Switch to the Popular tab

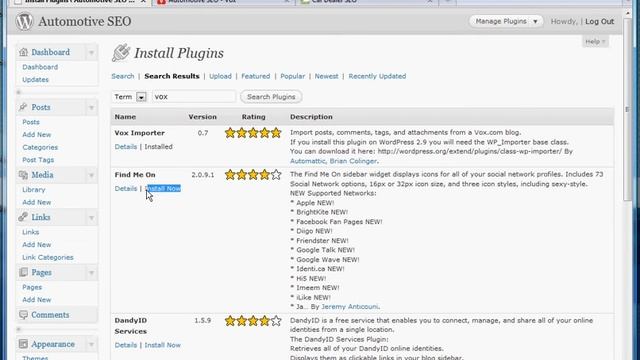(x=293, y=76)
